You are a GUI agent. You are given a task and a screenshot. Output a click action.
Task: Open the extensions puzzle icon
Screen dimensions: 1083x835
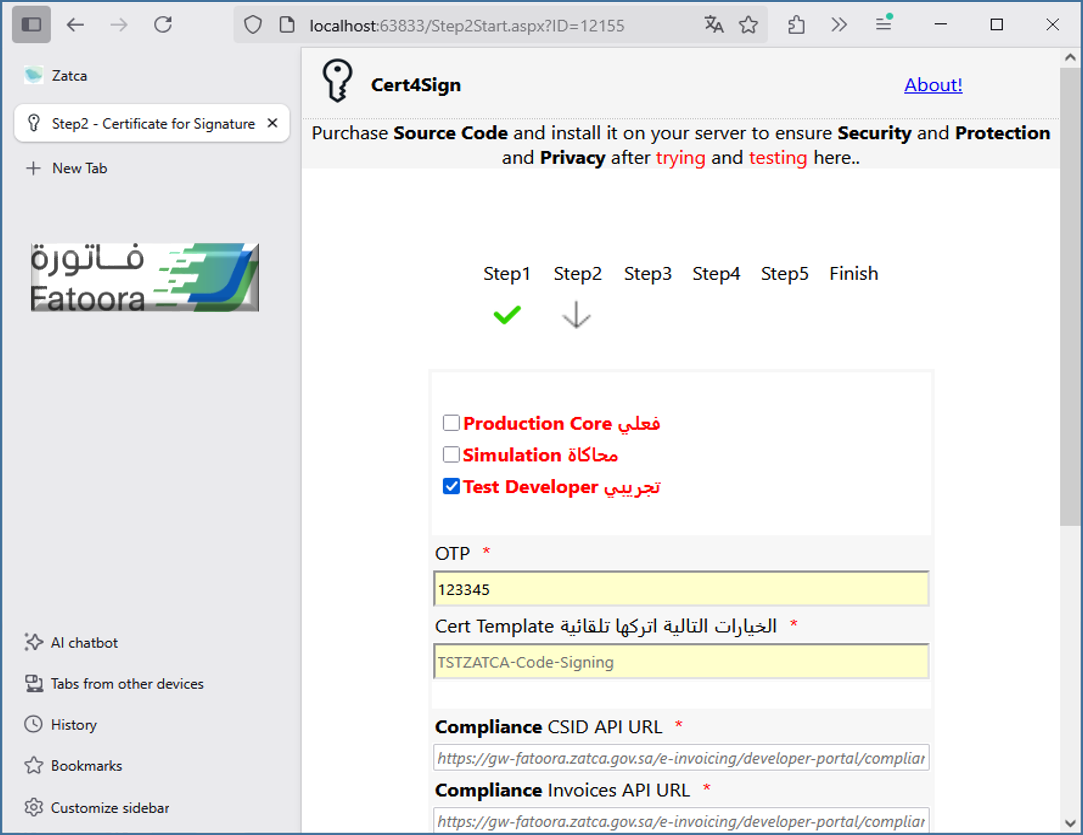point(796,25)
